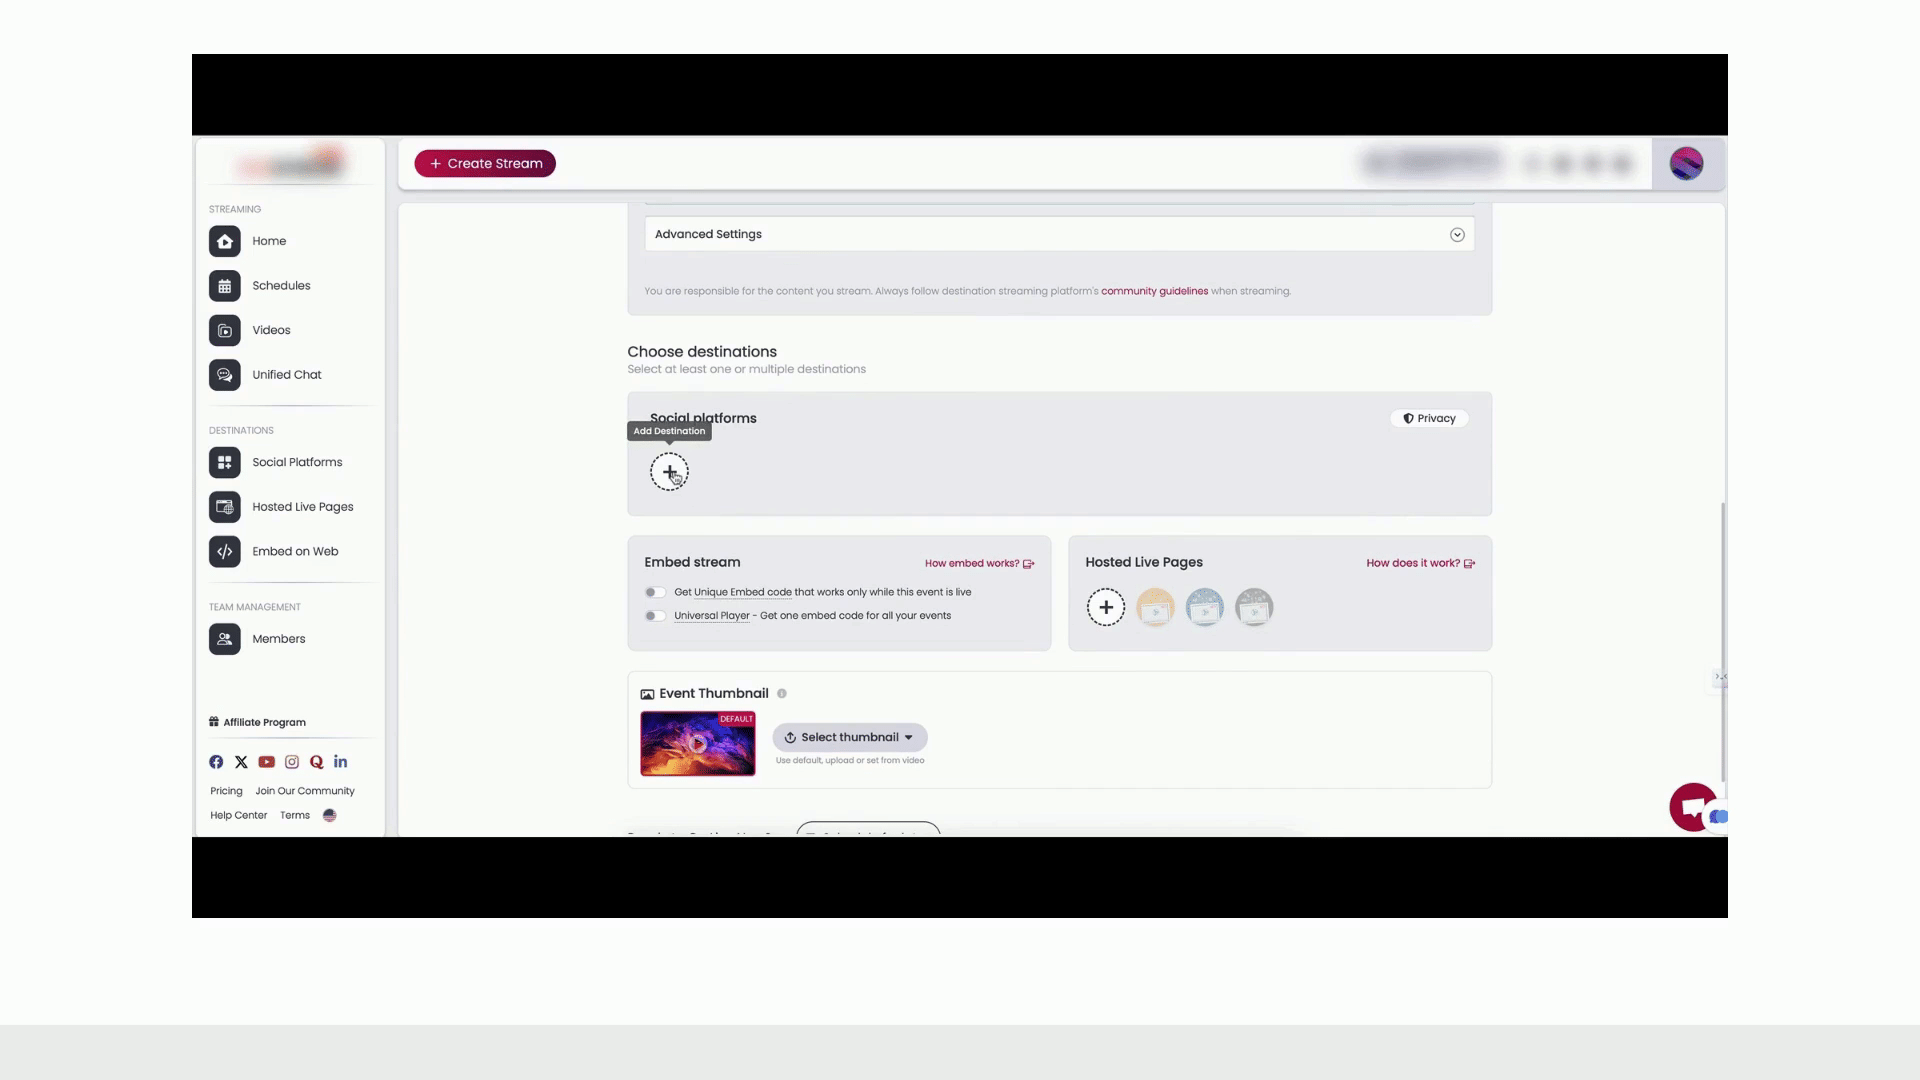Go to the Members menu item
The image size is (1920, 1080).
279,639
